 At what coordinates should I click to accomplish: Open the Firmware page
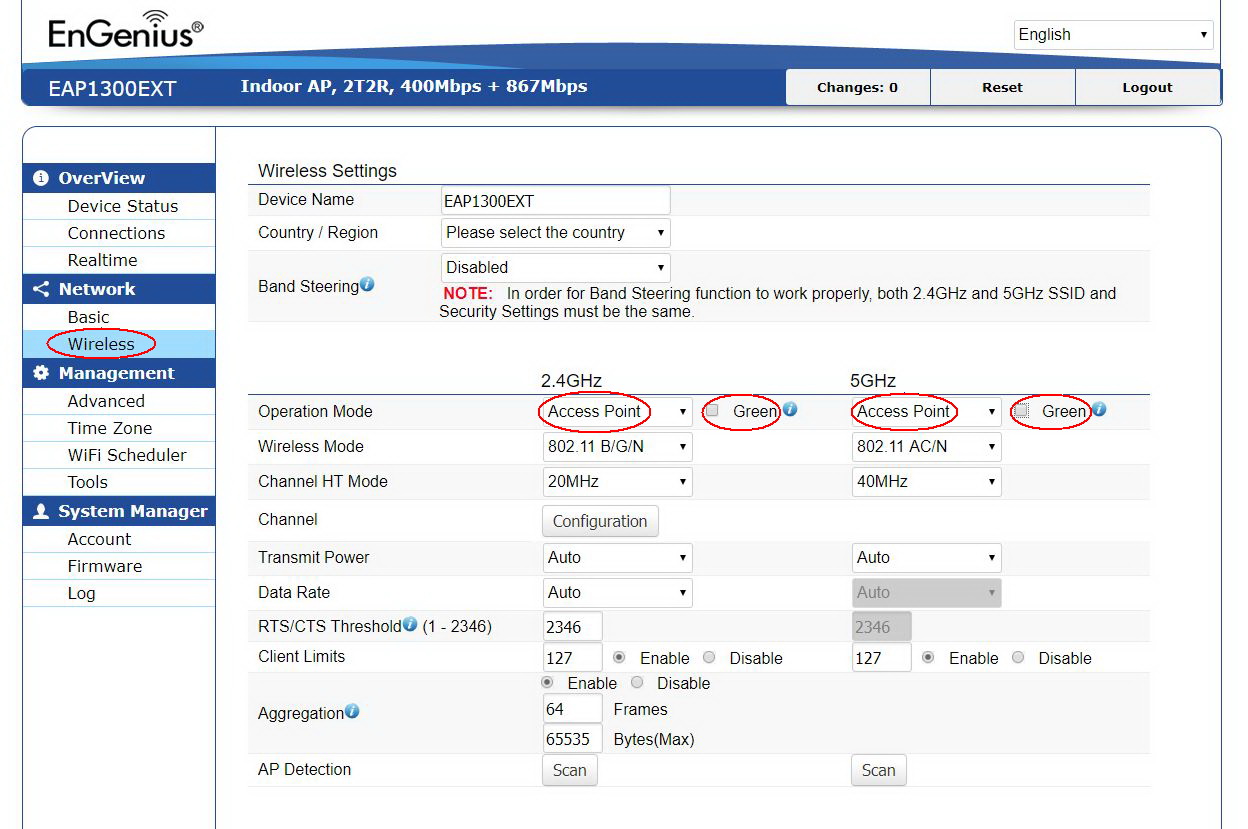104,566
